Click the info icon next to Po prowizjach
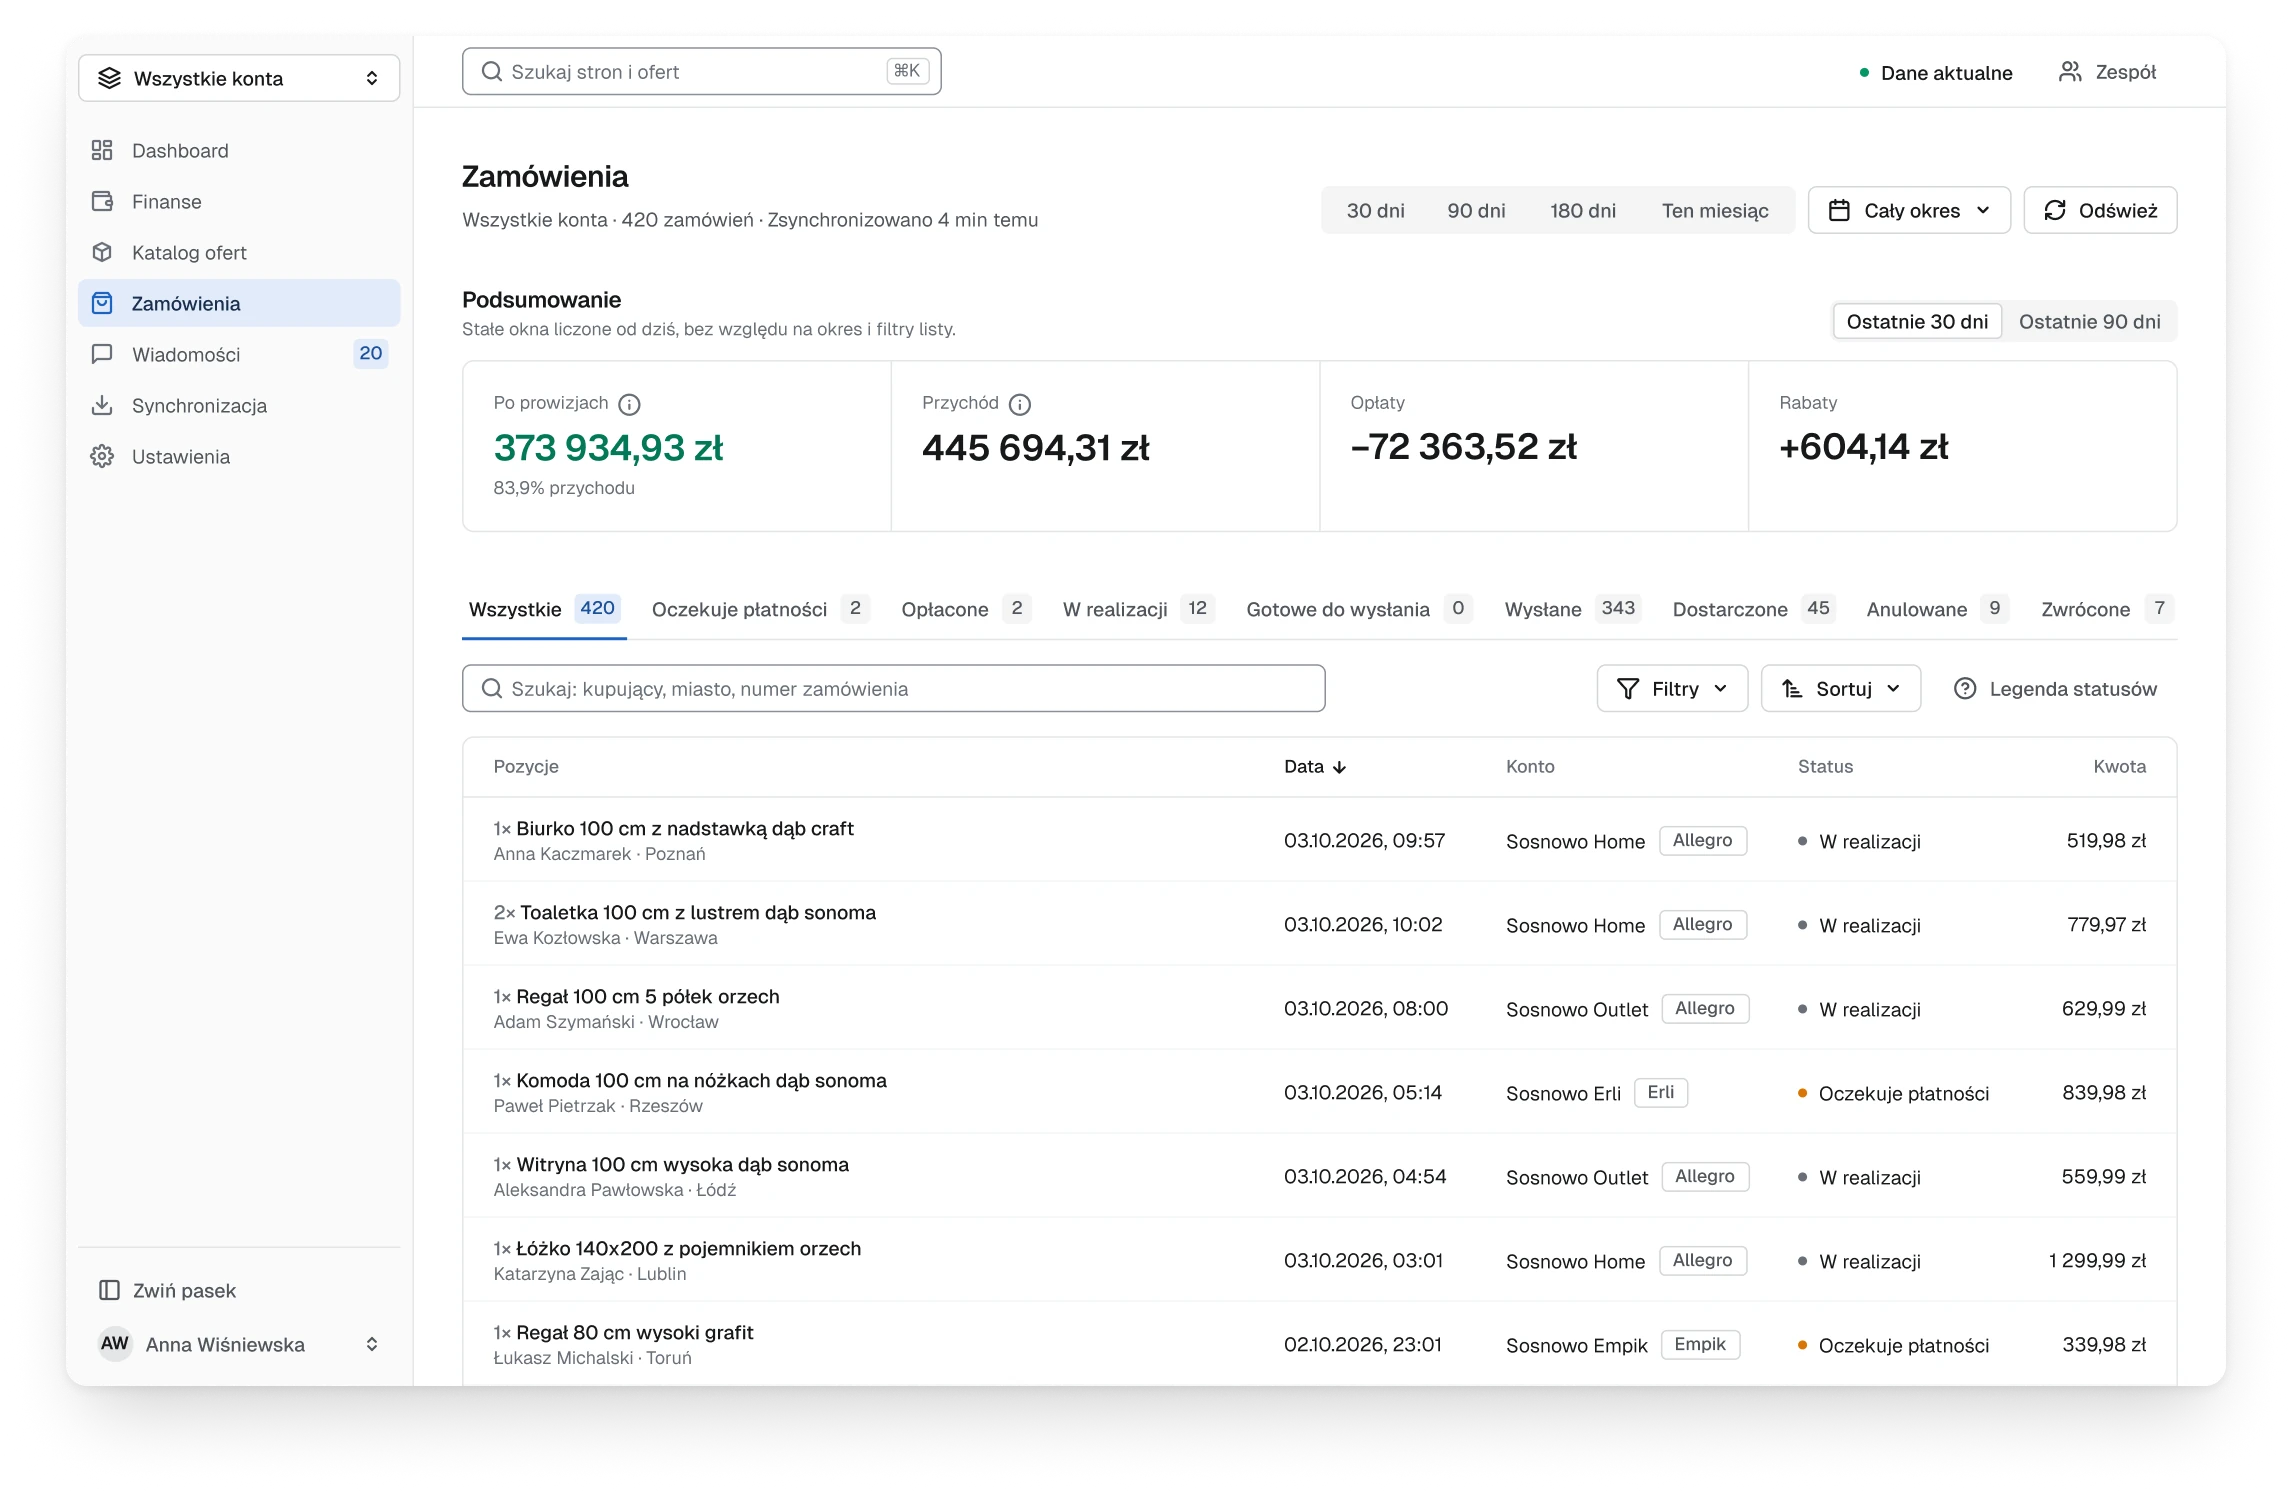 click(629, 404)
